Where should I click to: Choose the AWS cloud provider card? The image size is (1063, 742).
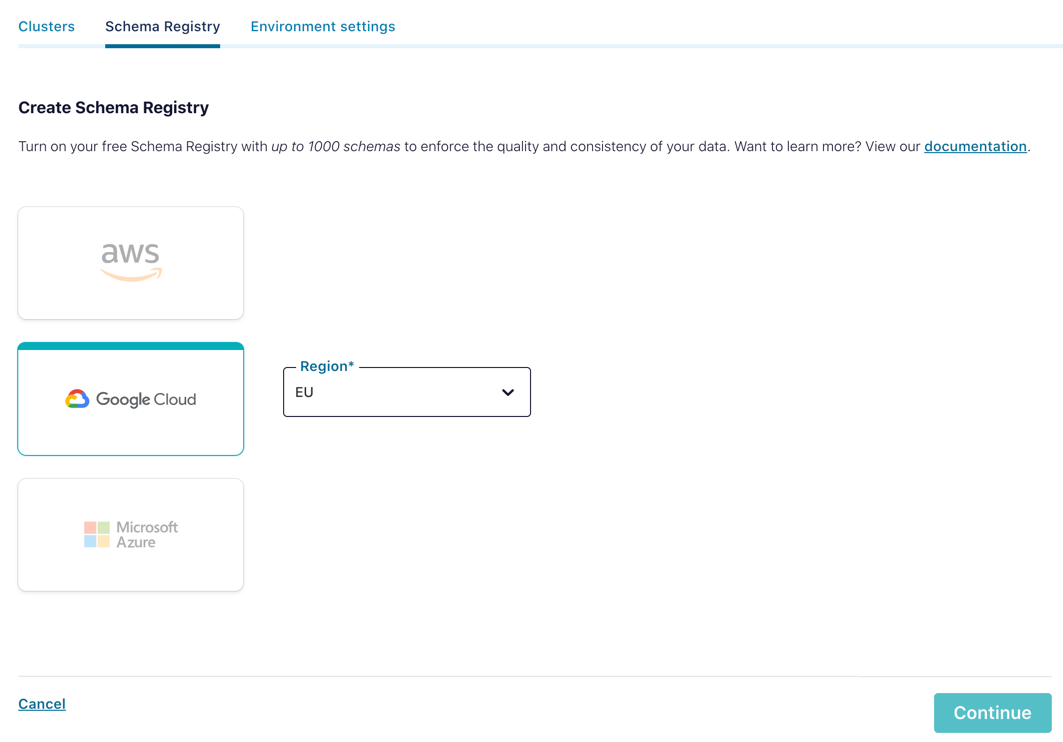pos(131,263)
